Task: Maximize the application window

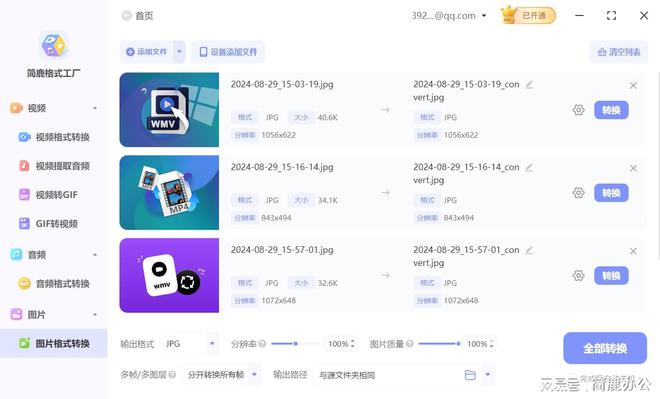Action: [612, 16]
